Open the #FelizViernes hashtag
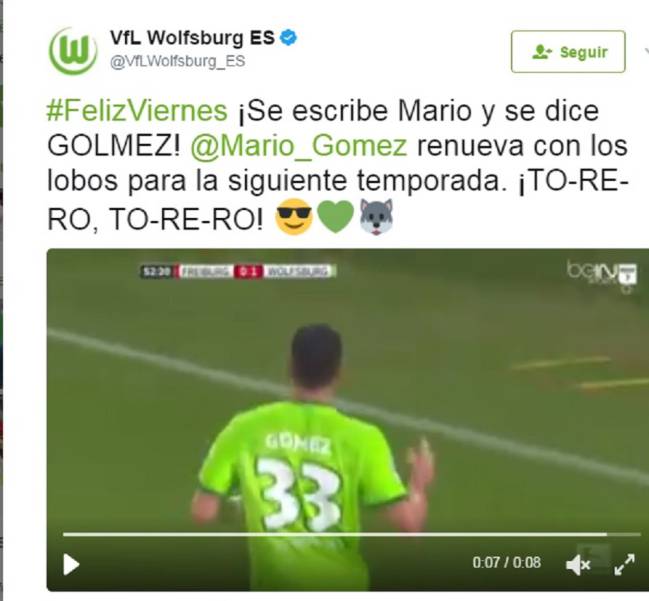649x601 pixels. 137,111
